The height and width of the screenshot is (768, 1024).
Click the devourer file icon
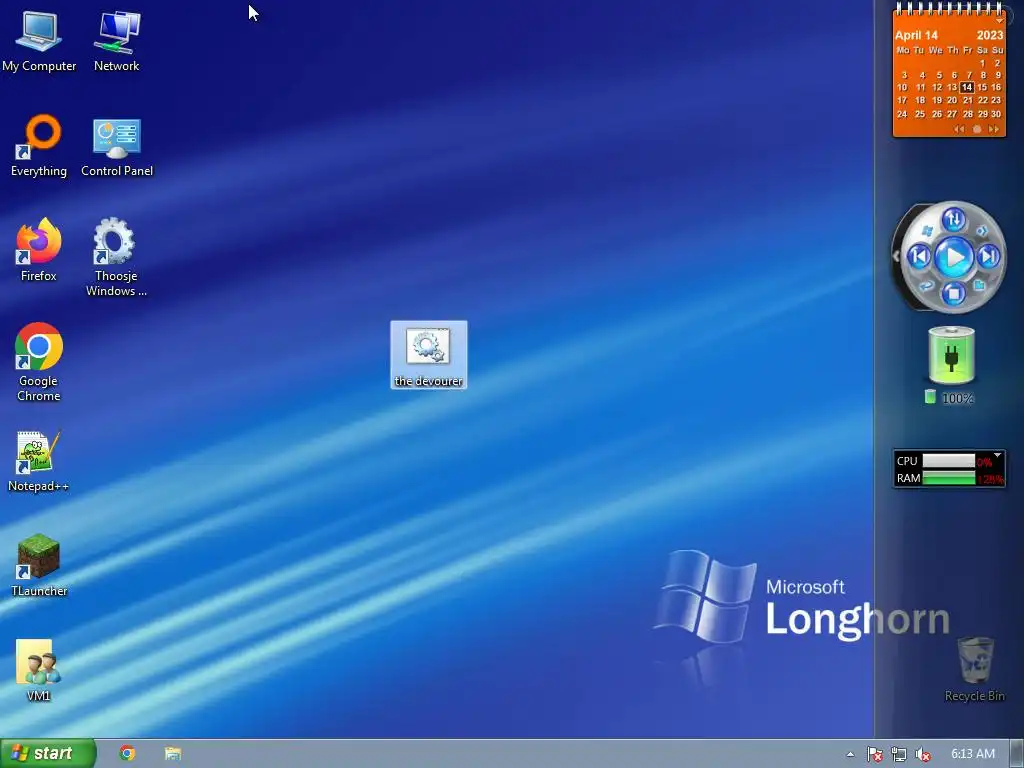428,355
